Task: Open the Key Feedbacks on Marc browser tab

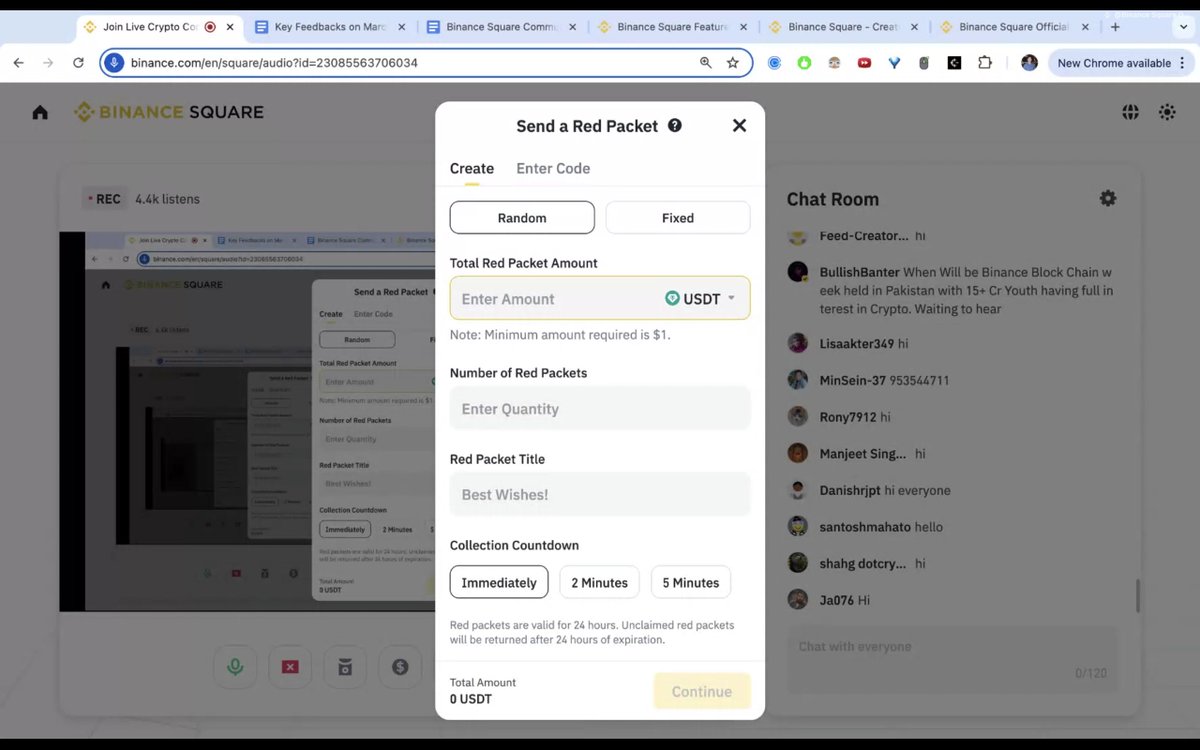Action: point(331,27)
